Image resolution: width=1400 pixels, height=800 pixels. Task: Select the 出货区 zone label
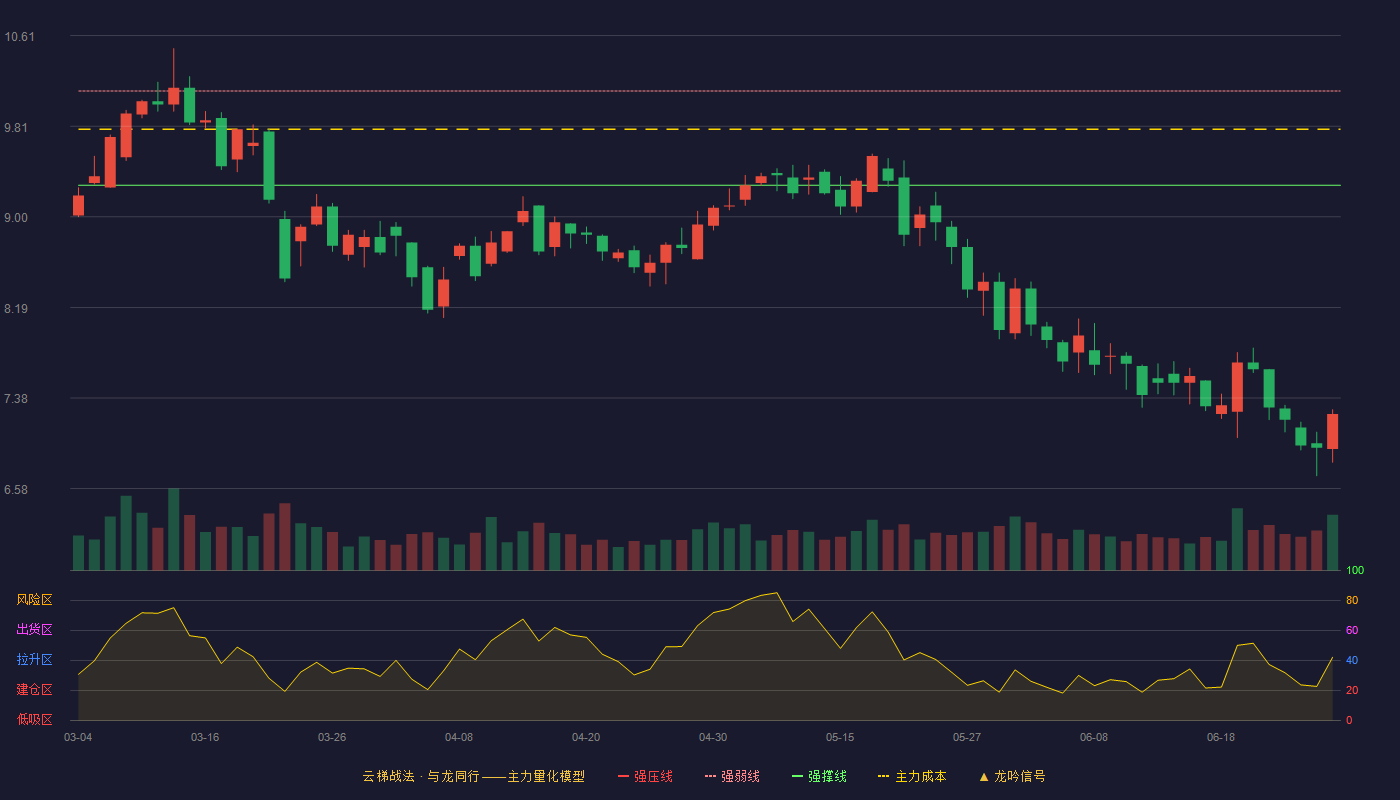(x=34, y=630)
